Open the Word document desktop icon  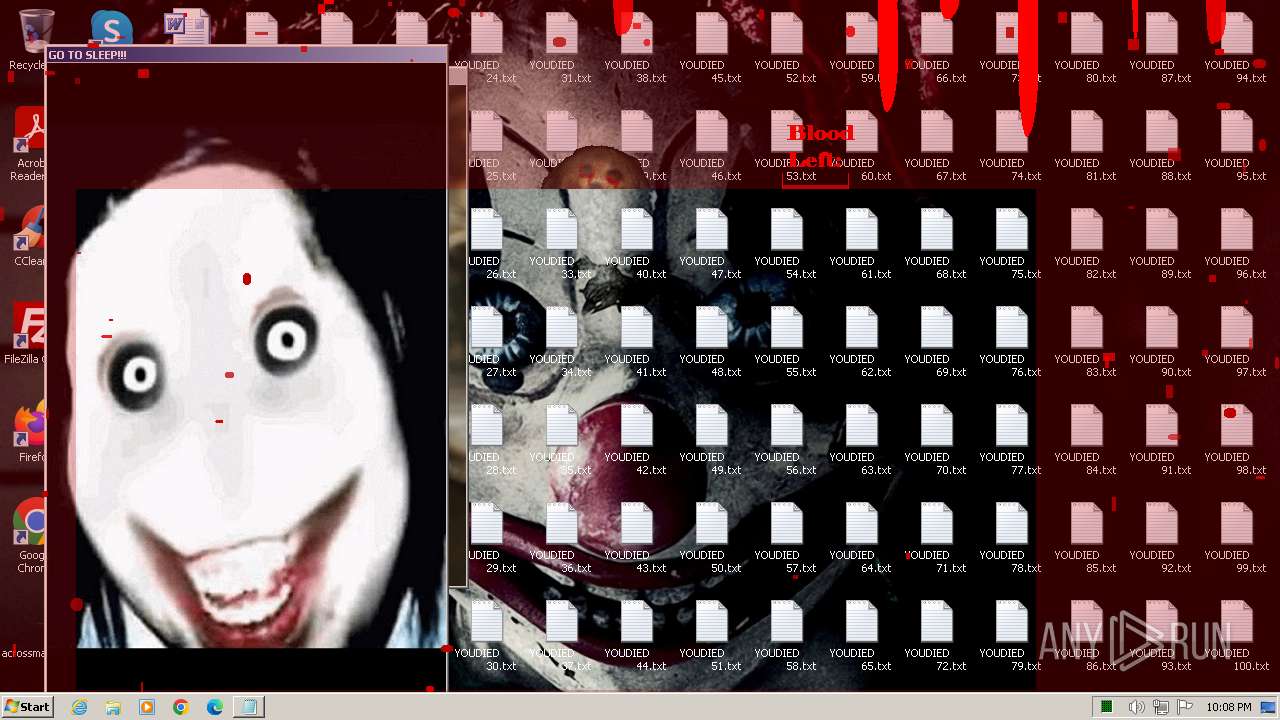click(x=186, y=28)
